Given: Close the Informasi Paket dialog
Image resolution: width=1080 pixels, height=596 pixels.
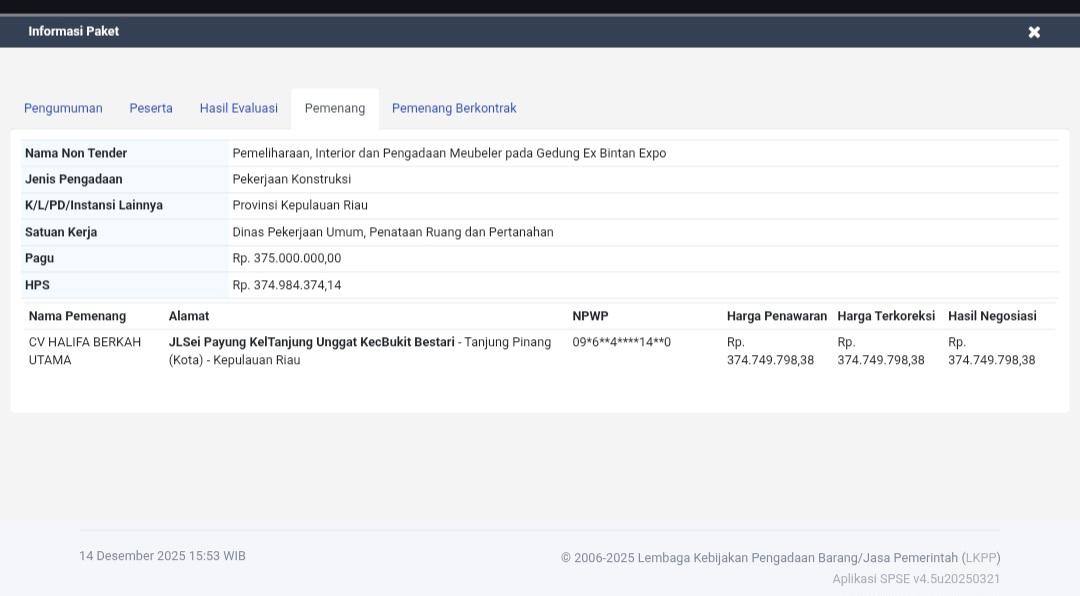Looking at the screenshot, I should tap(1034, 32).
